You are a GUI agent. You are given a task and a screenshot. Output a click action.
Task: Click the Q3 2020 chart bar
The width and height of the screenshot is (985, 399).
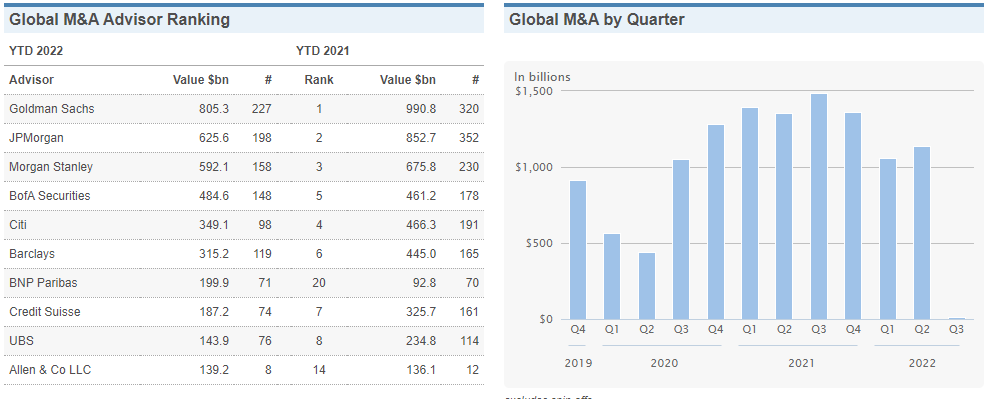[681, 239]
